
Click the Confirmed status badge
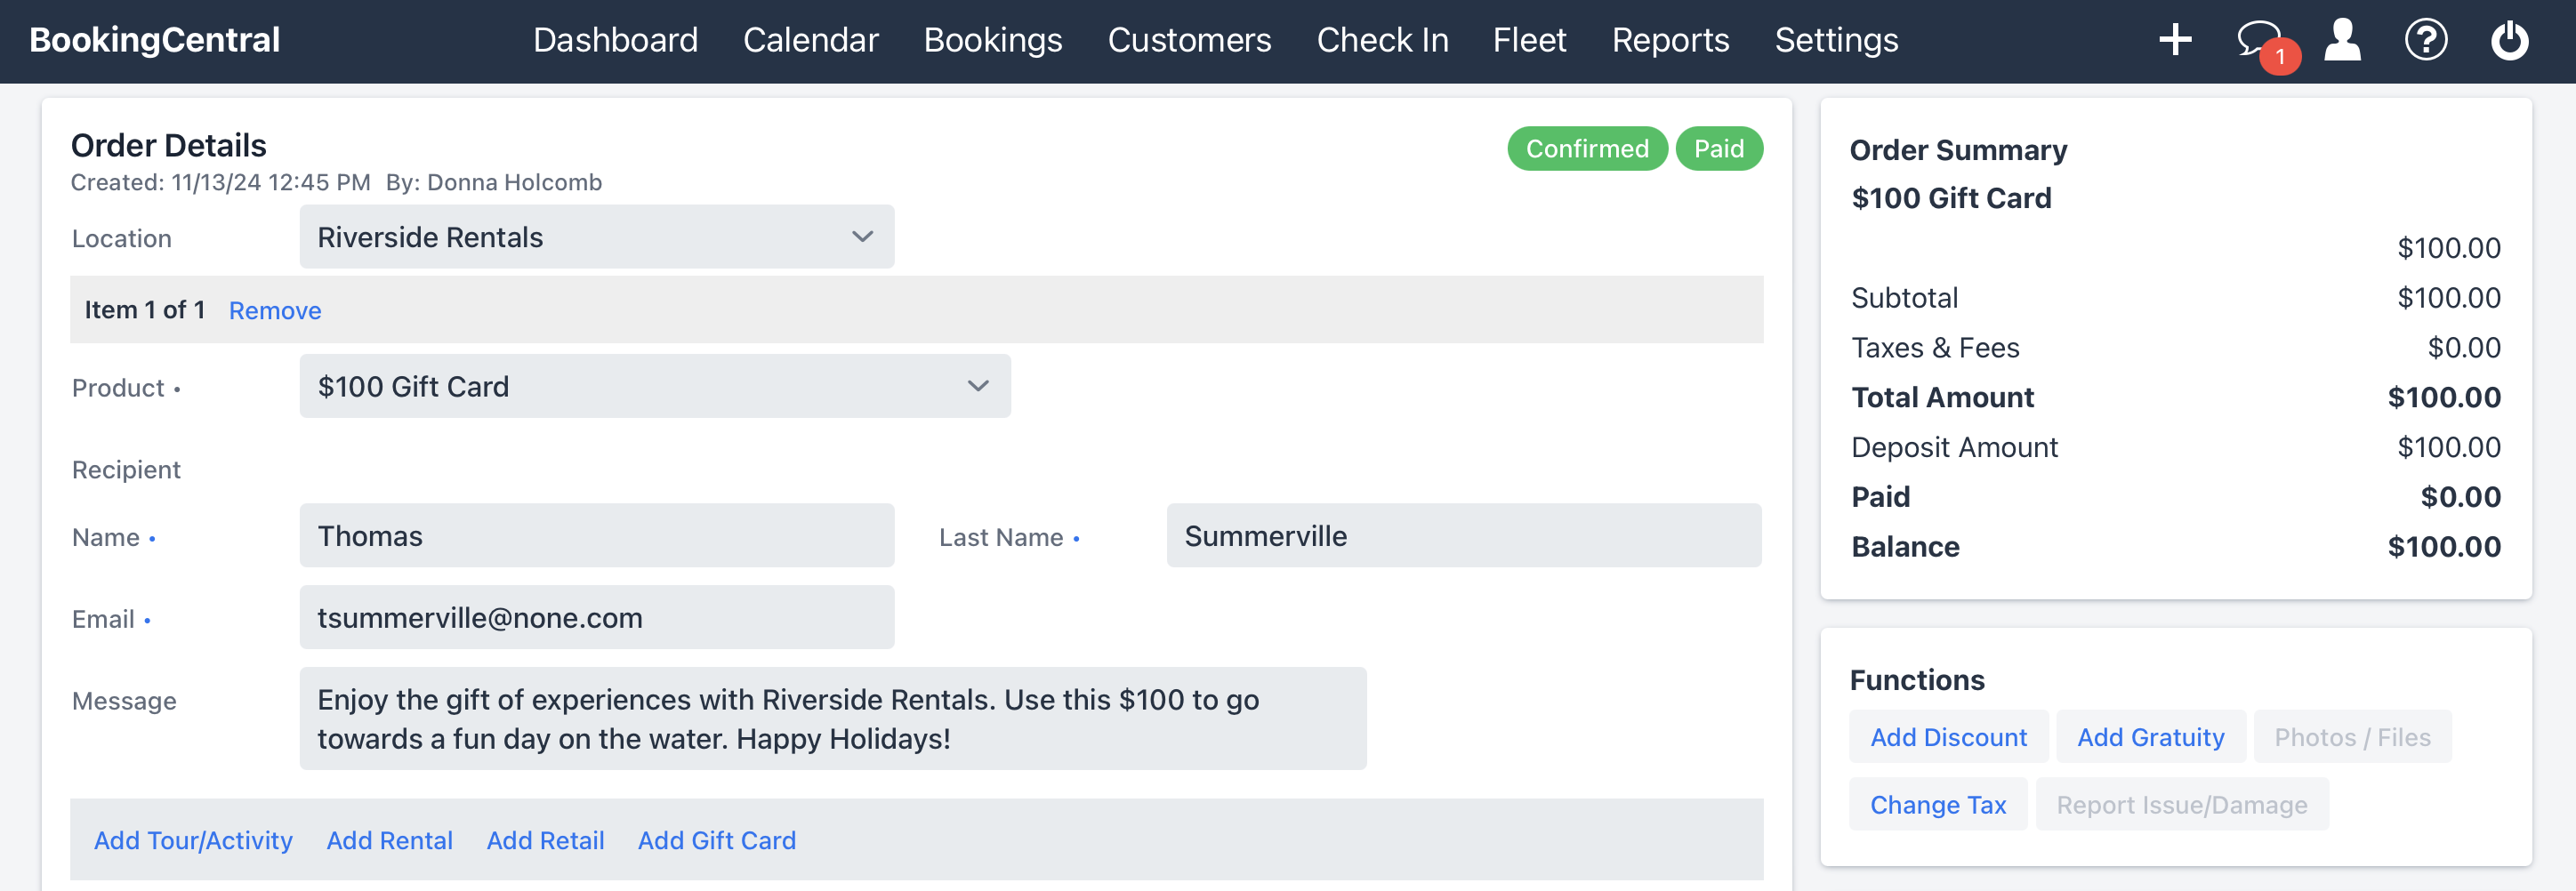(1587, 149)
